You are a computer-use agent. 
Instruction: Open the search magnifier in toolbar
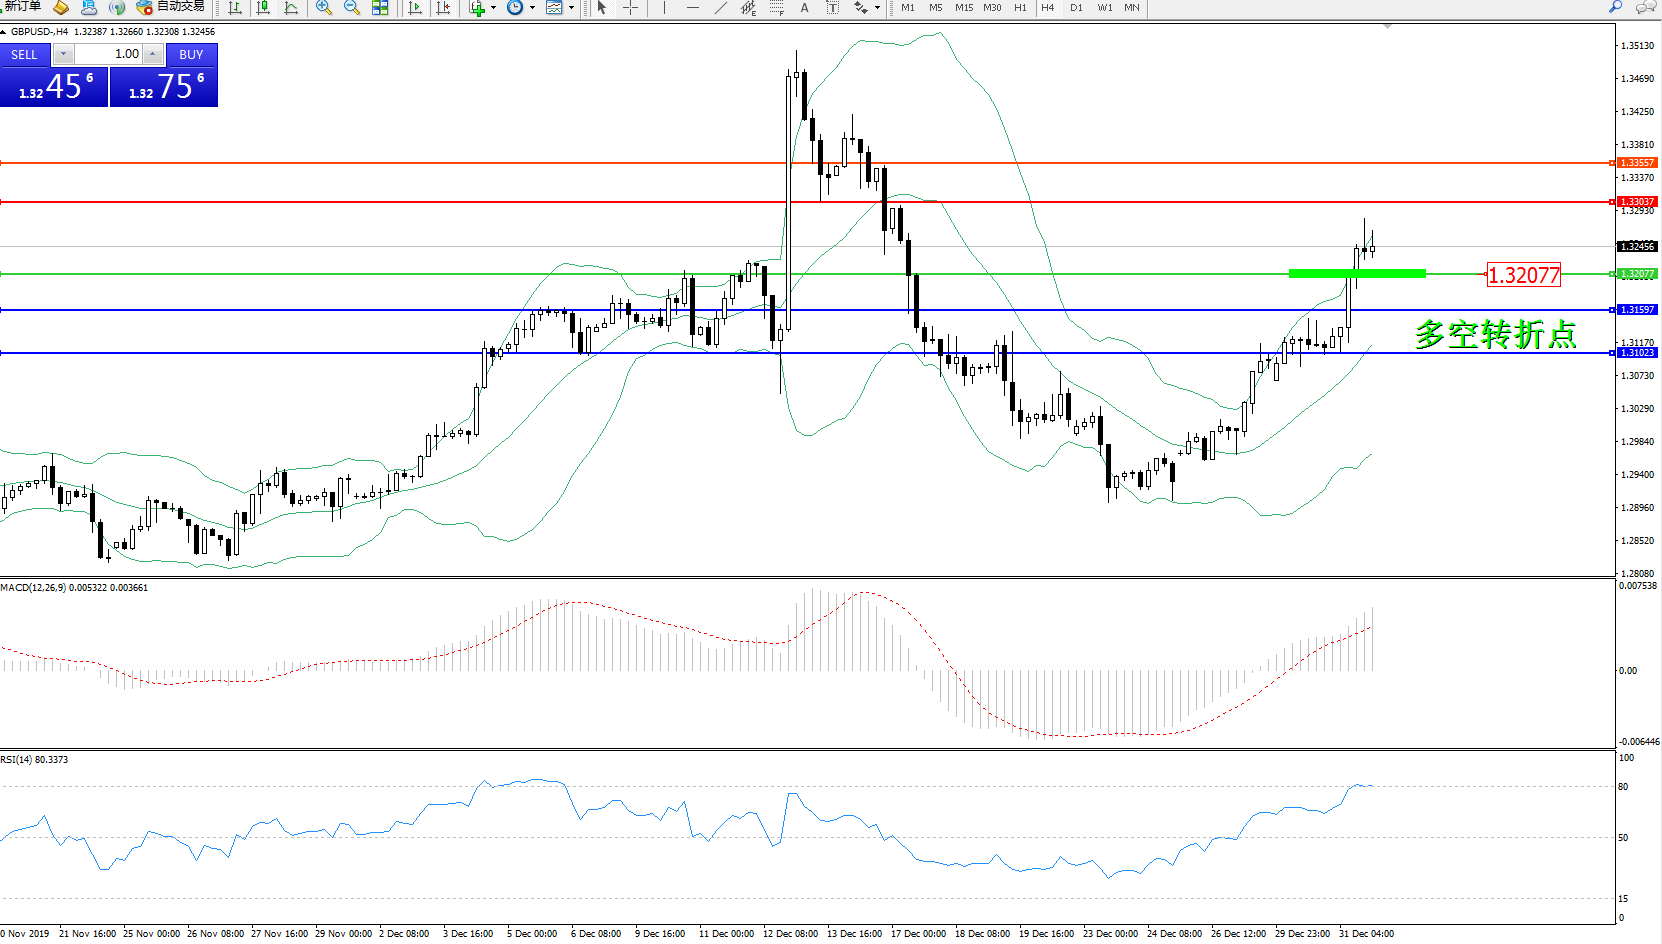click(x=1615, y=7)
